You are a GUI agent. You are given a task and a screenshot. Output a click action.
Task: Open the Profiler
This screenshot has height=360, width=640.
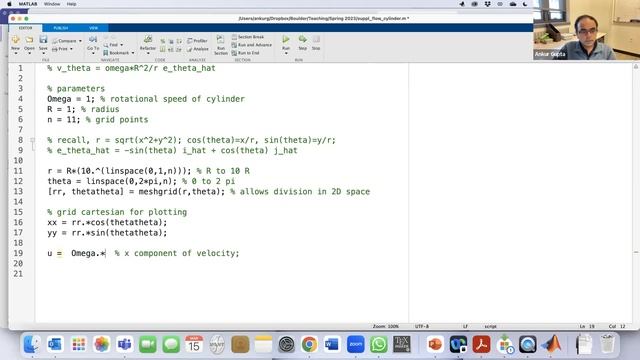198,41
